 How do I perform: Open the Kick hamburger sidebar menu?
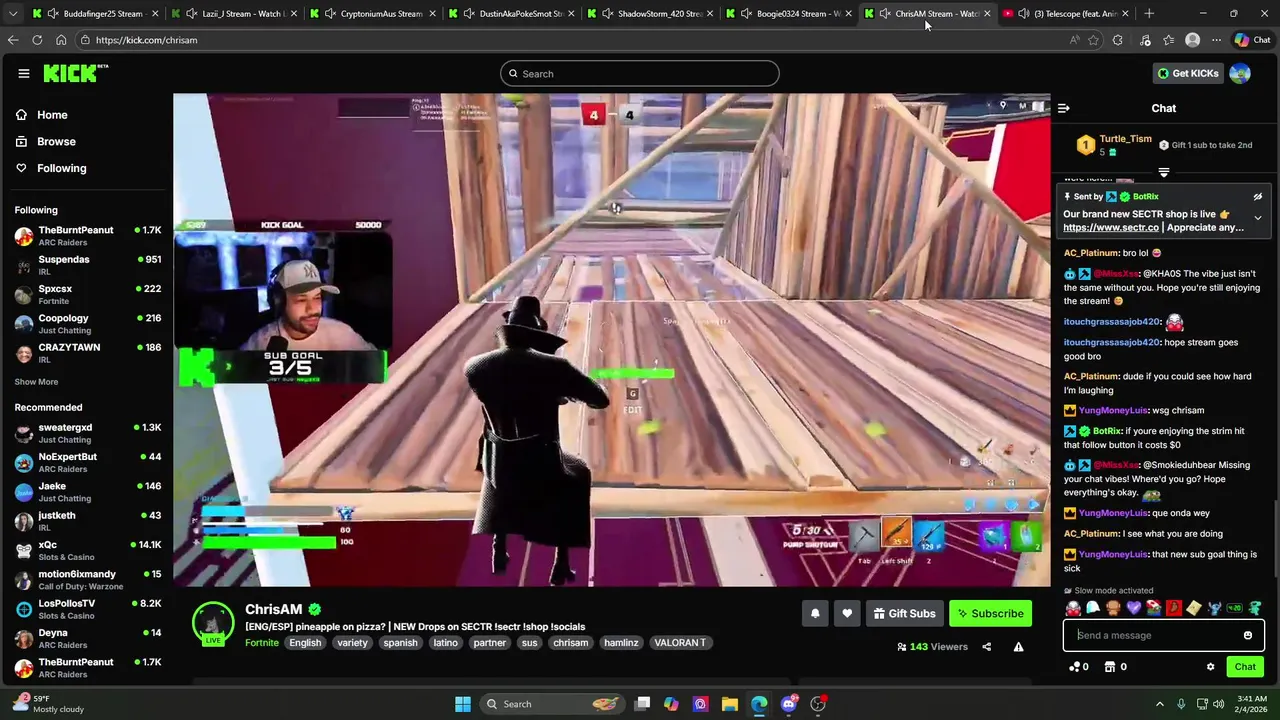[x=23, y=73]
